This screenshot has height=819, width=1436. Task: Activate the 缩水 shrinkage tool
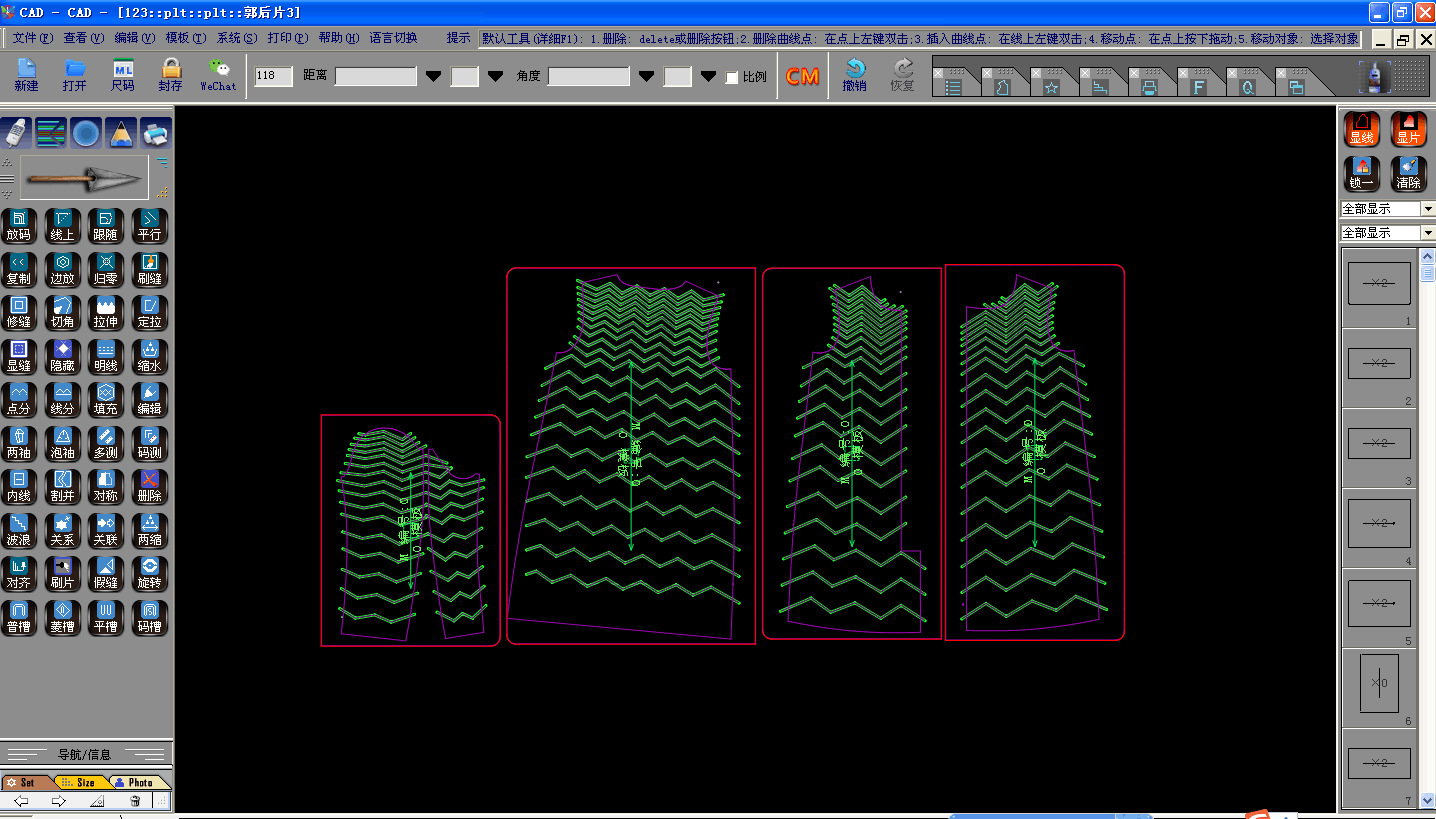[x=149, y=356]
